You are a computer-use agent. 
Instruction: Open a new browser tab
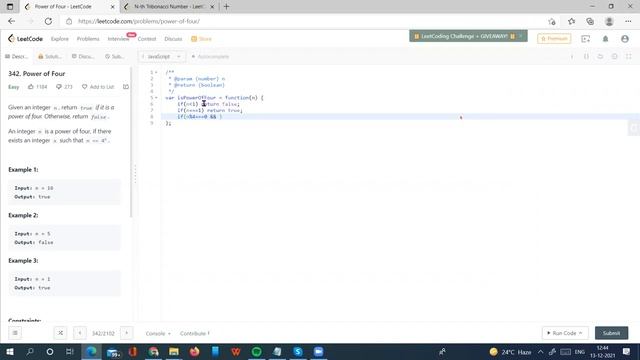coord(227,7)
